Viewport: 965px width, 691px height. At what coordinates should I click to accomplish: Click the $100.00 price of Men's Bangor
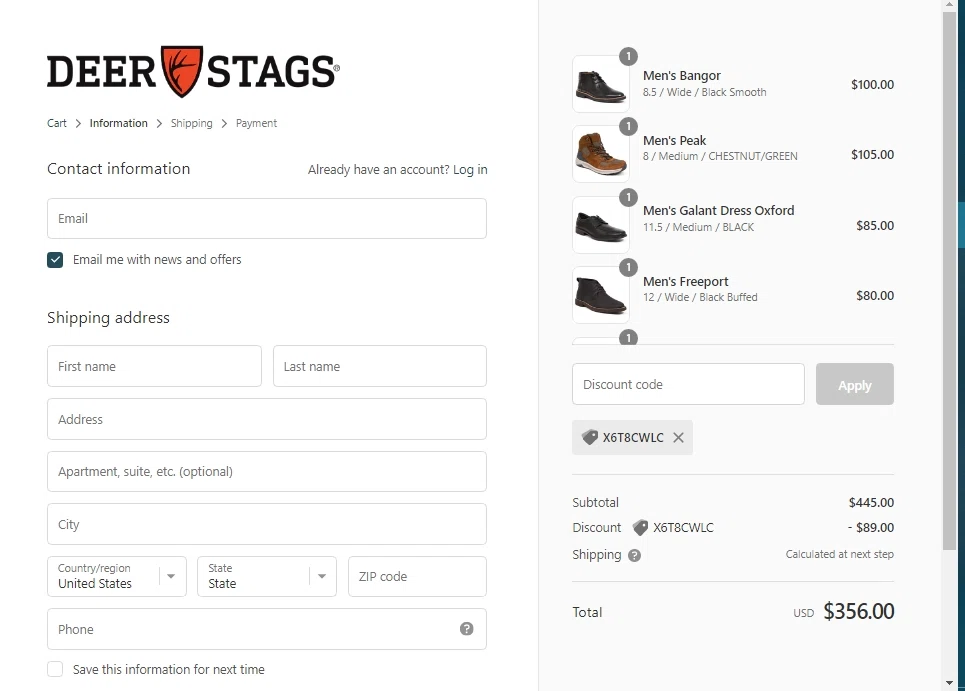(x=873, y=85)
